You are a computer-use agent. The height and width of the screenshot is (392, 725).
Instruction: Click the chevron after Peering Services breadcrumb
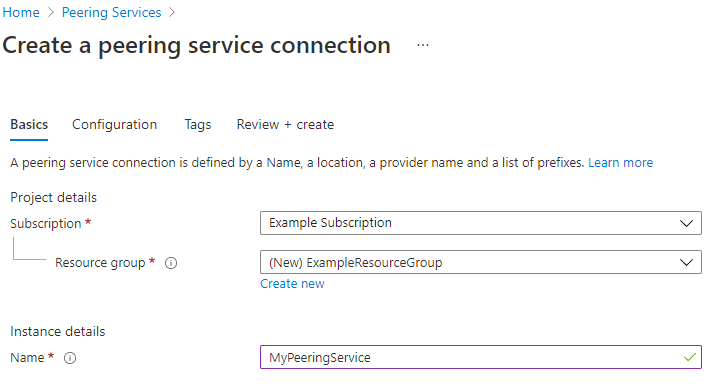coord(172,12)
